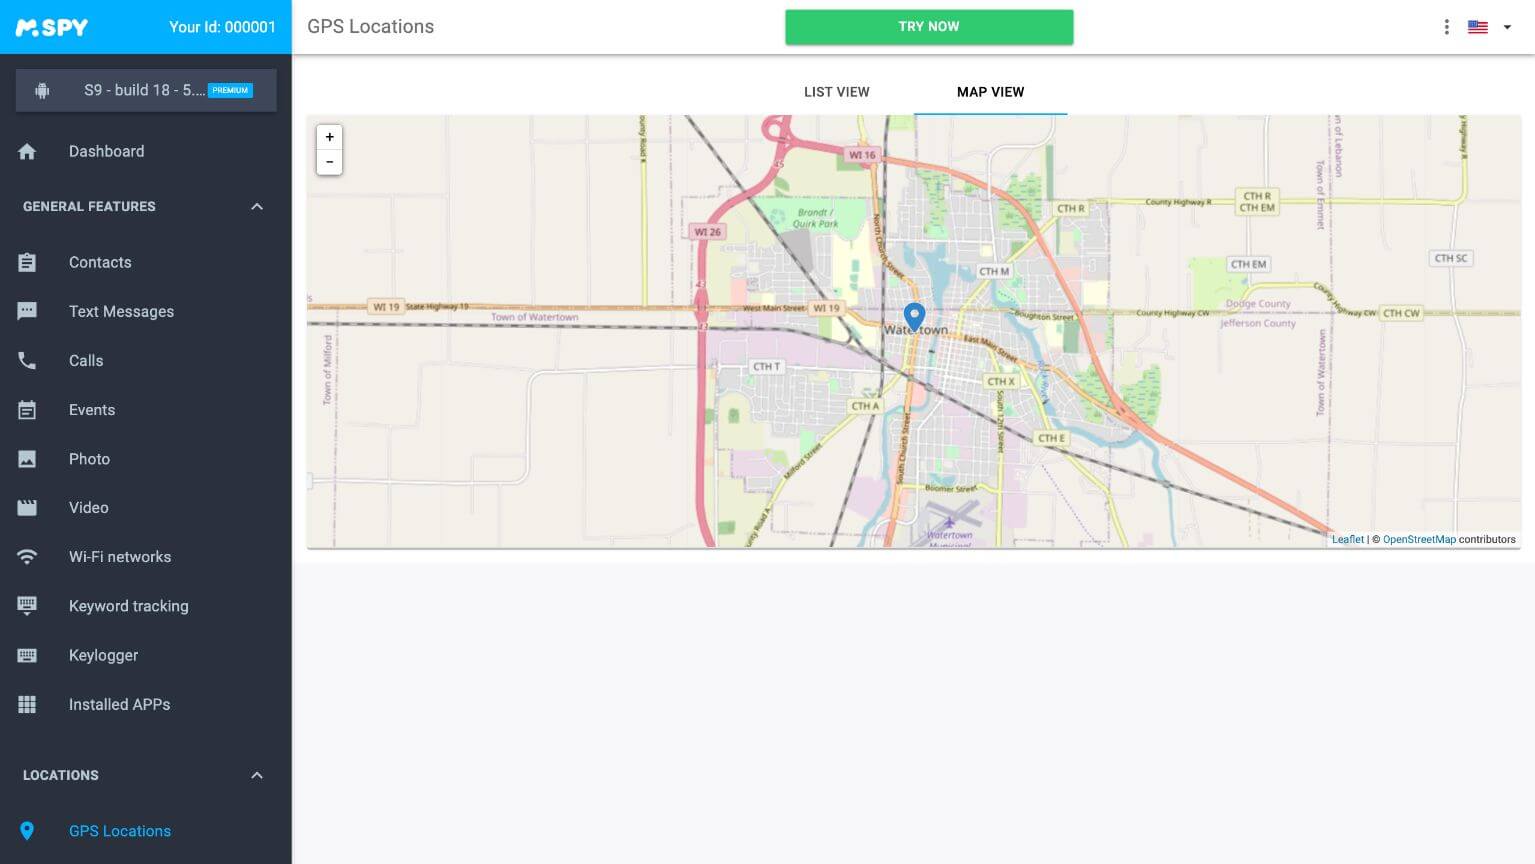Select the blue location pin on Watertown

(x=913, y=315)
